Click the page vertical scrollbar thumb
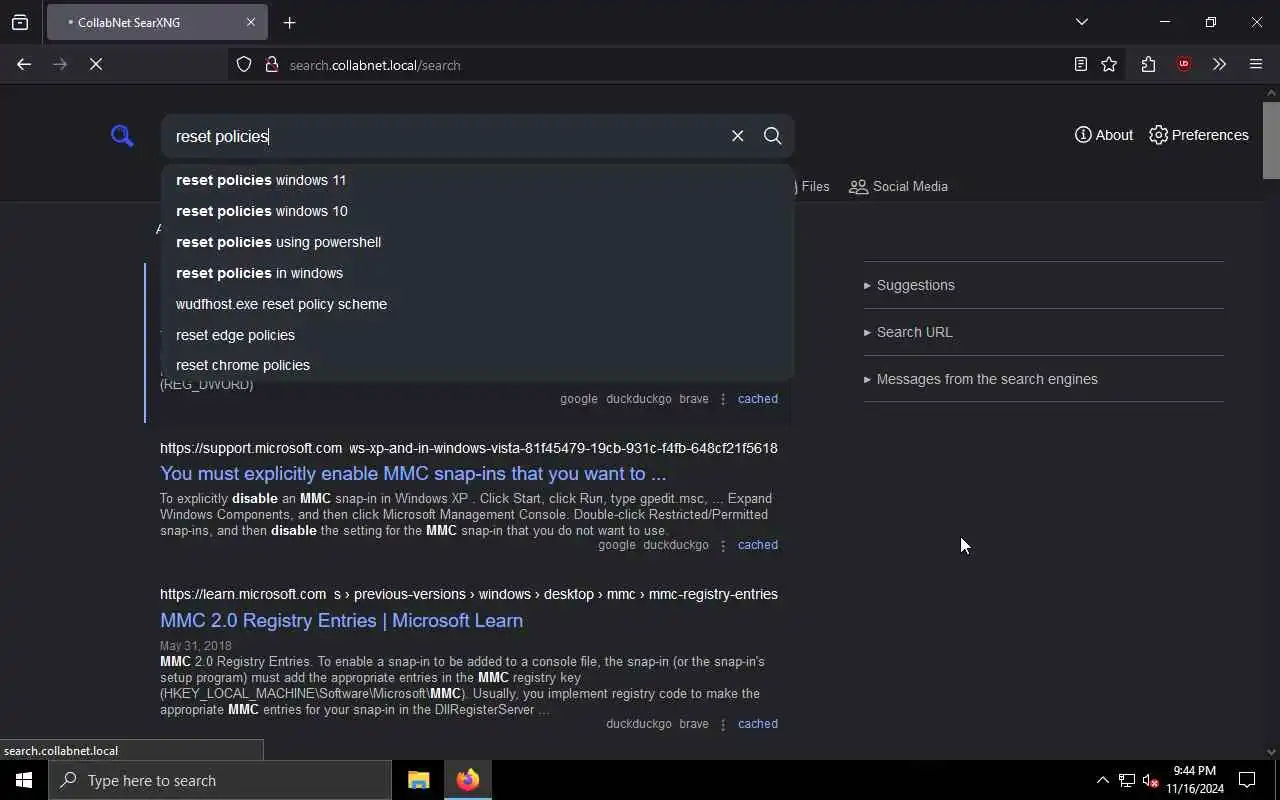This screenshot has height=800, width=1280. pos(1271,139)
